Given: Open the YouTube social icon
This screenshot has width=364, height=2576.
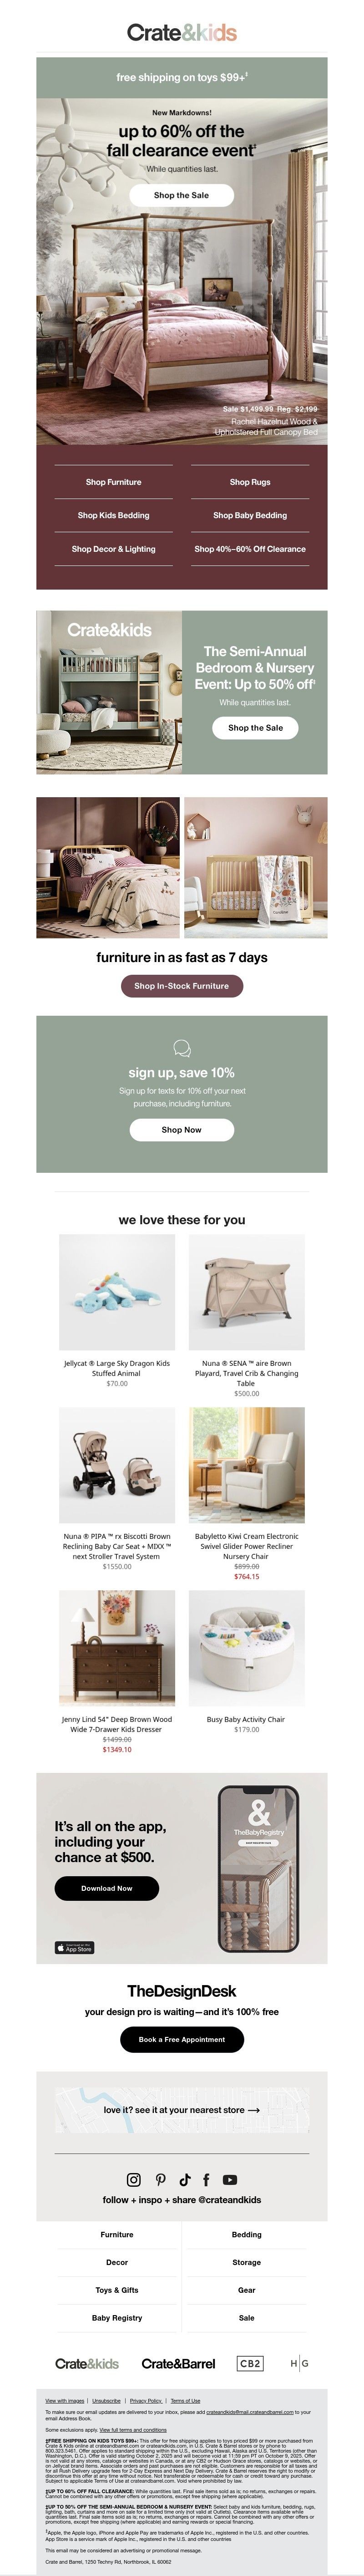Looking at the screenshot, I should (230, 2180).
